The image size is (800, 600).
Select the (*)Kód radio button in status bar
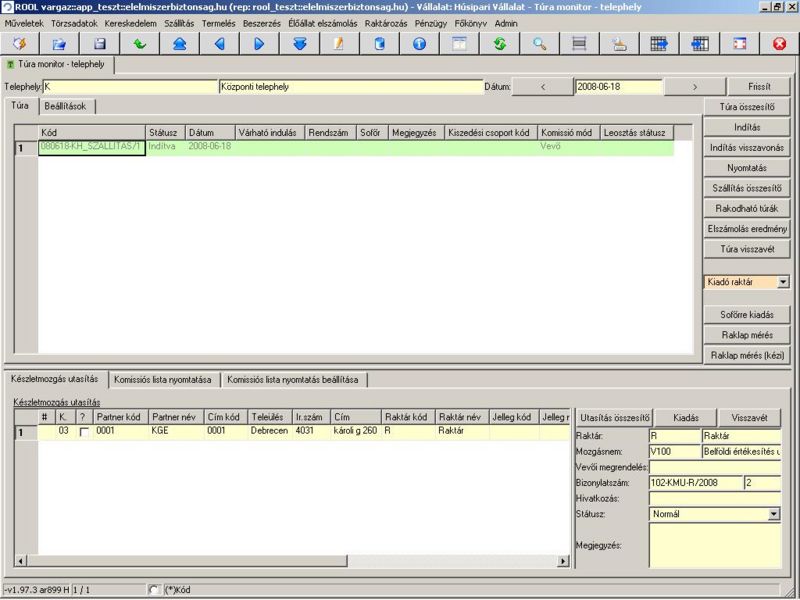(x=154, y=589)
